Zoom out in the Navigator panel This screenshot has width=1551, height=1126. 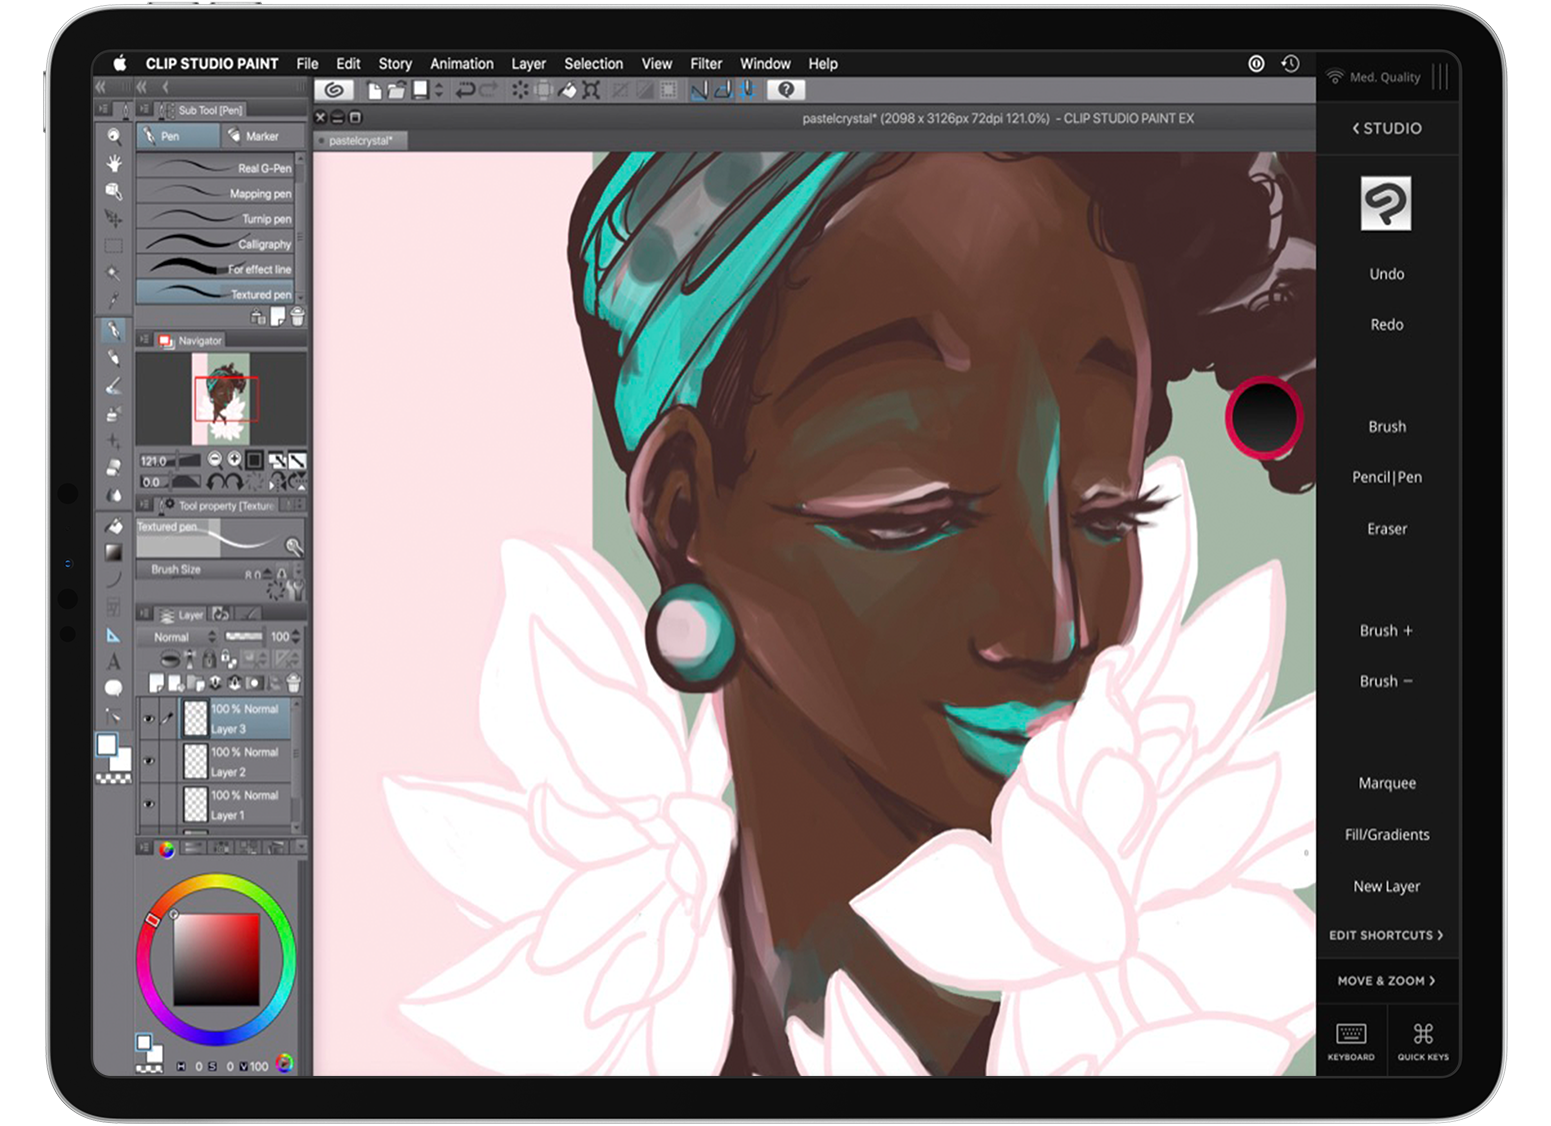215,459
